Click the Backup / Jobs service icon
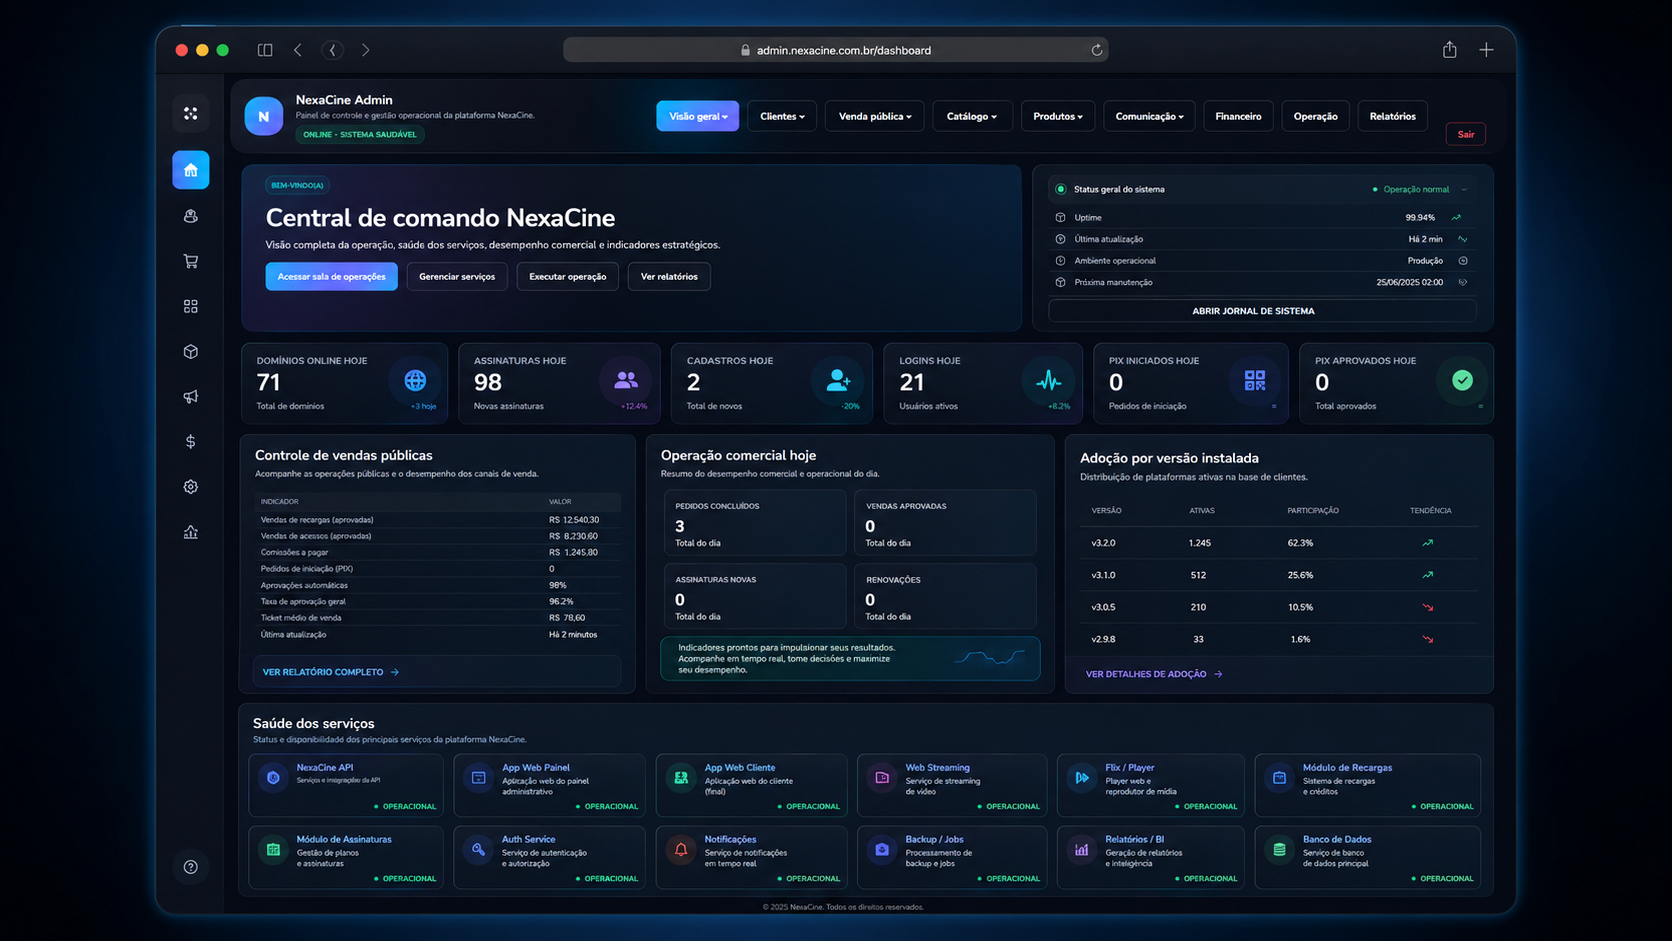 coord(882,849)
